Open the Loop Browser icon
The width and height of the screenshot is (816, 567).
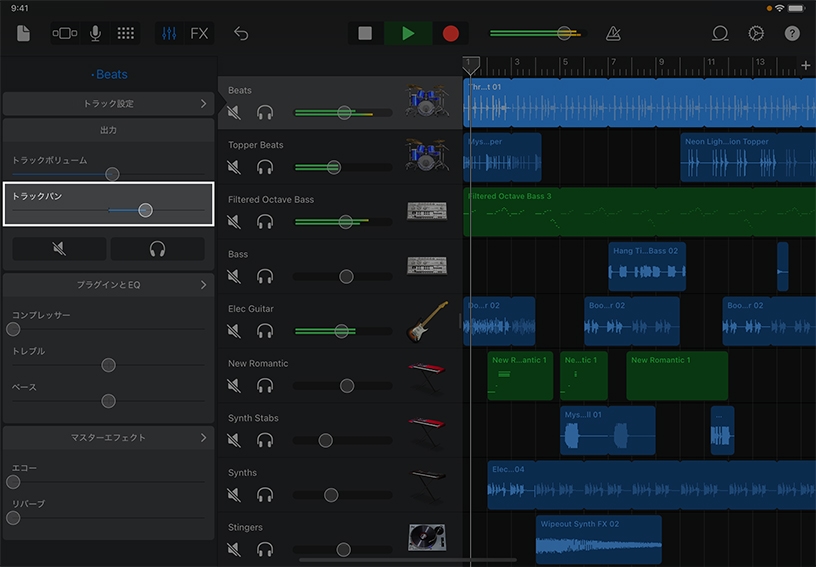pos(720,33)
